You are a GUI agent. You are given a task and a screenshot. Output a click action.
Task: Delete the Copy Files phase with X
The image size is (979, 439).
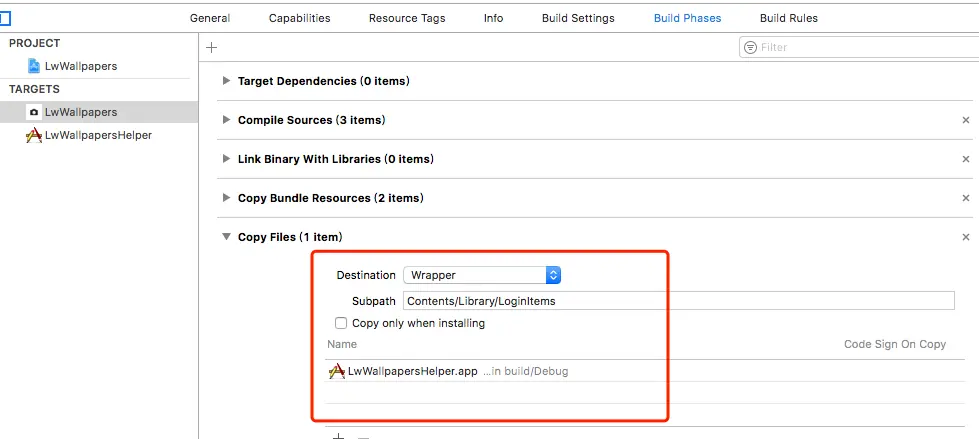[x=965, y=237]
